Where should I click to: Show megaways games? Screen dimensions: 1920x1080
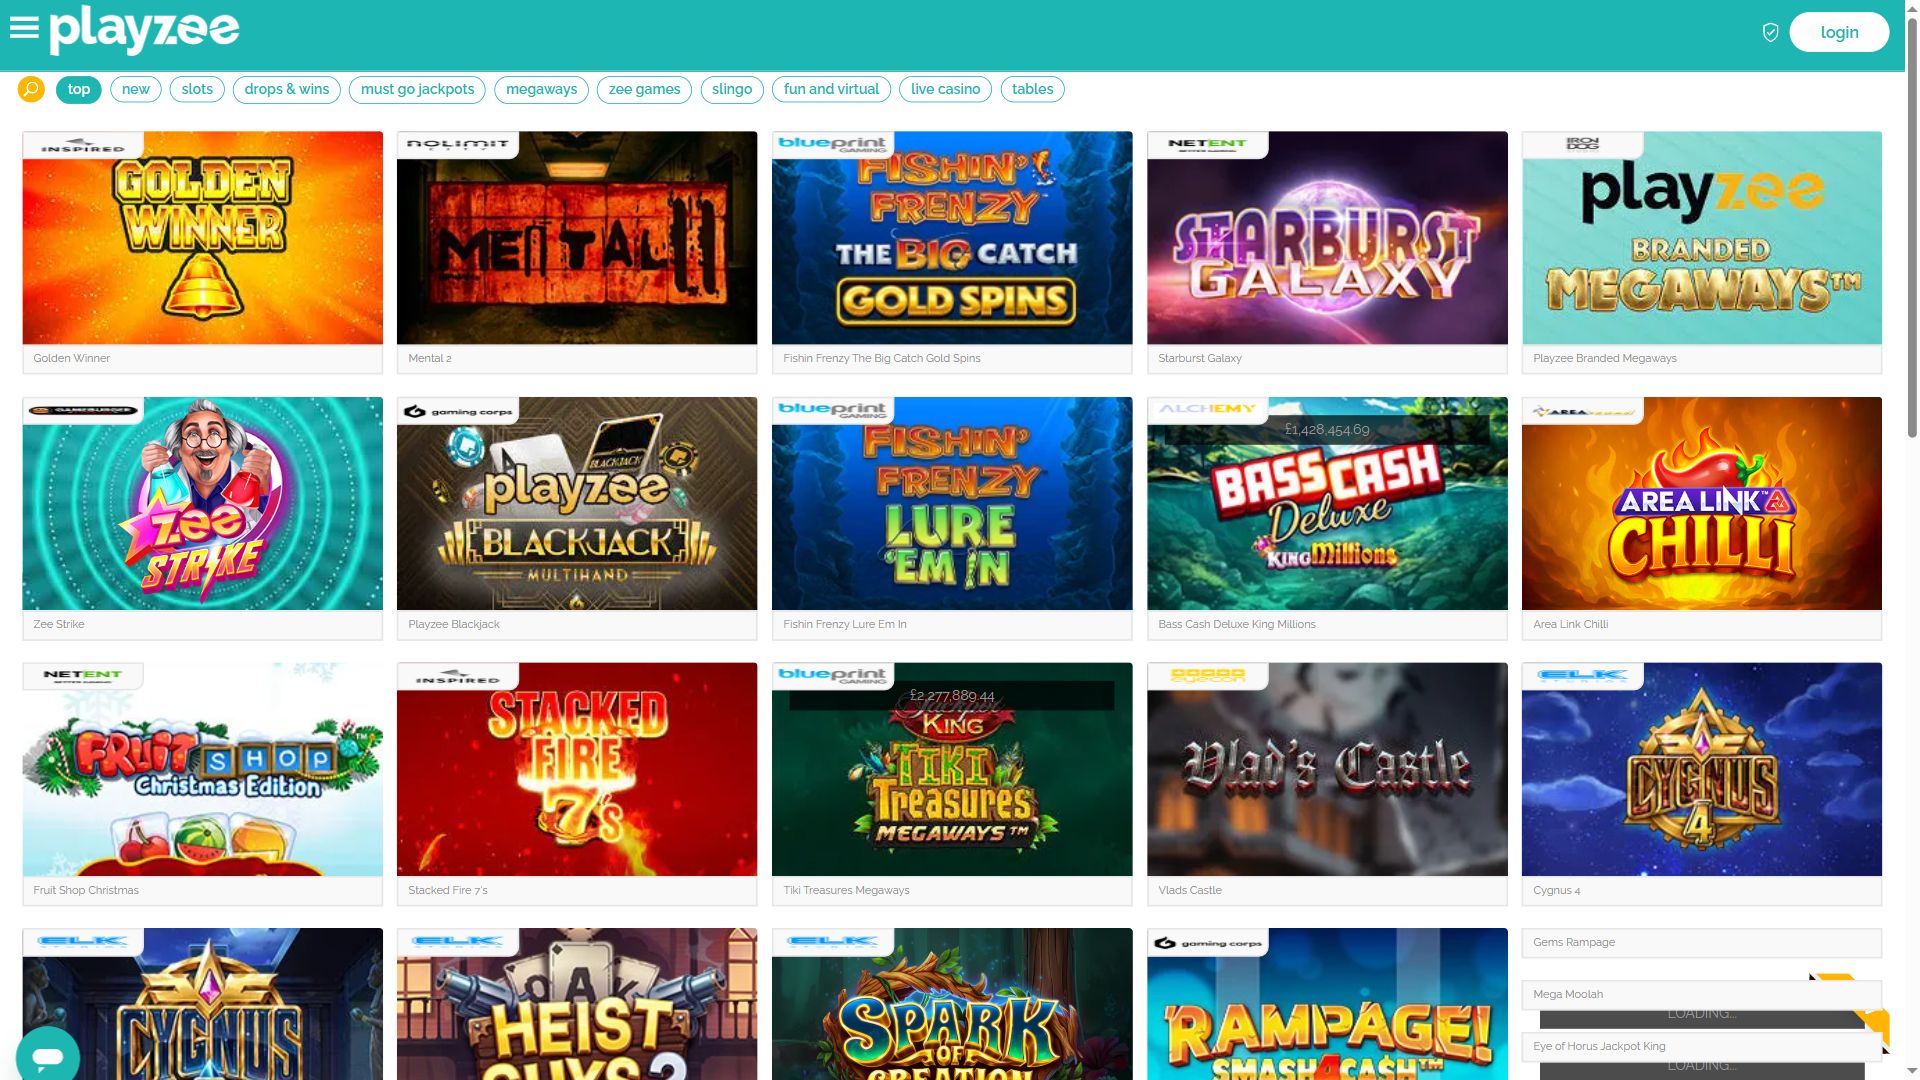(541, 89)
